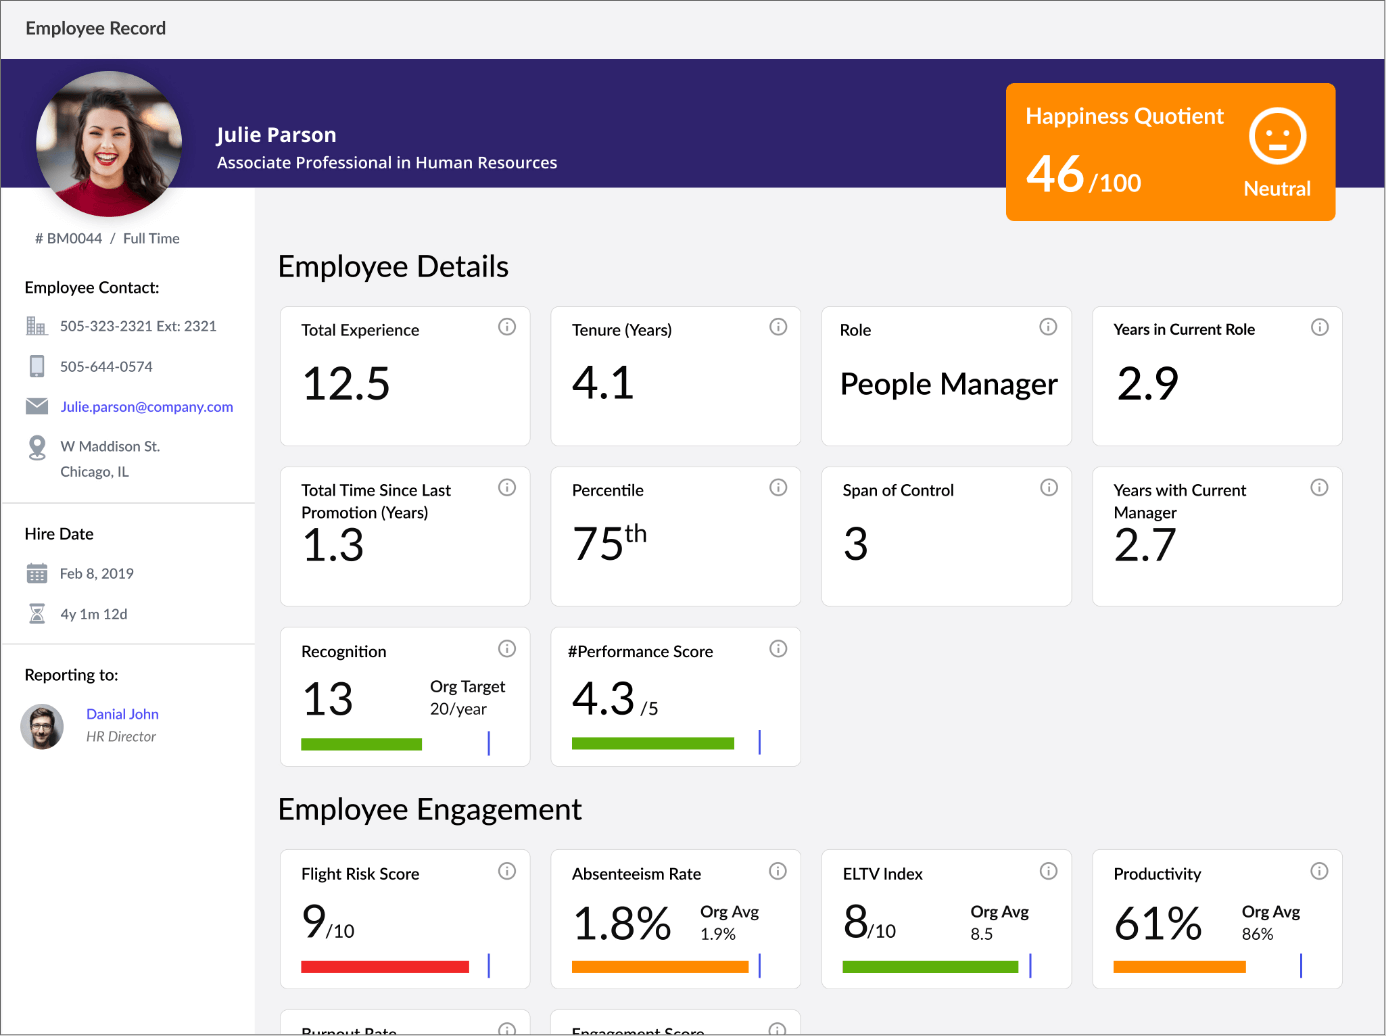Image resolution: width=1386 pixels, height=1036 pixels.
Task: Click the 'Employee Engagement' section heading
Action: pos(430,809)
